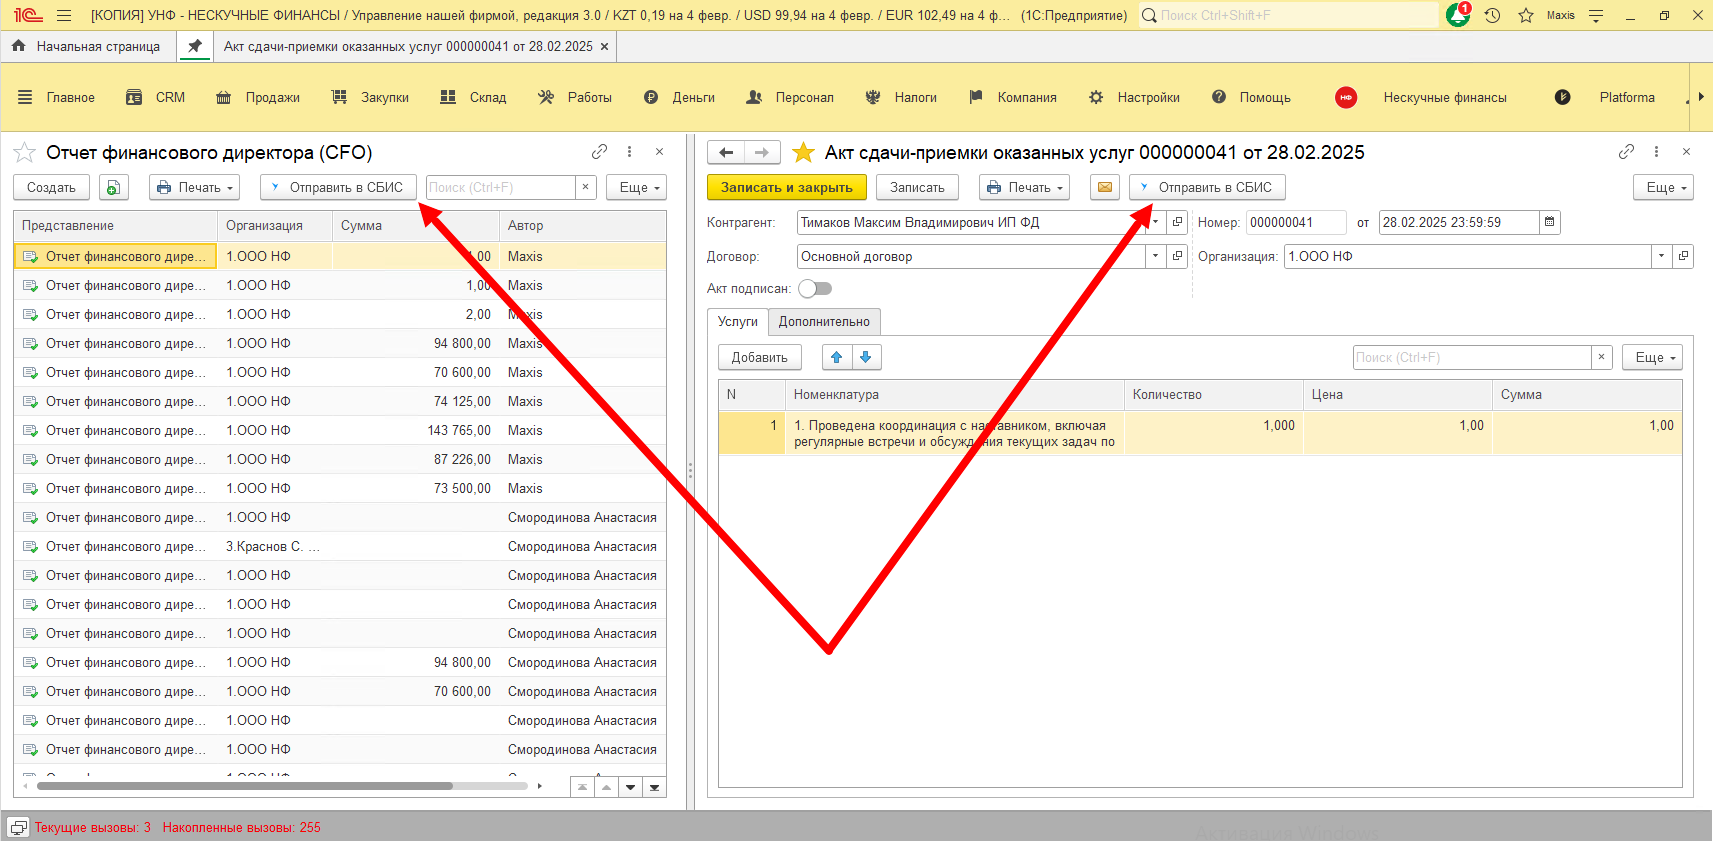Click the Номер input field
Screen dimensions: 1713x841
click(1295, 222)
